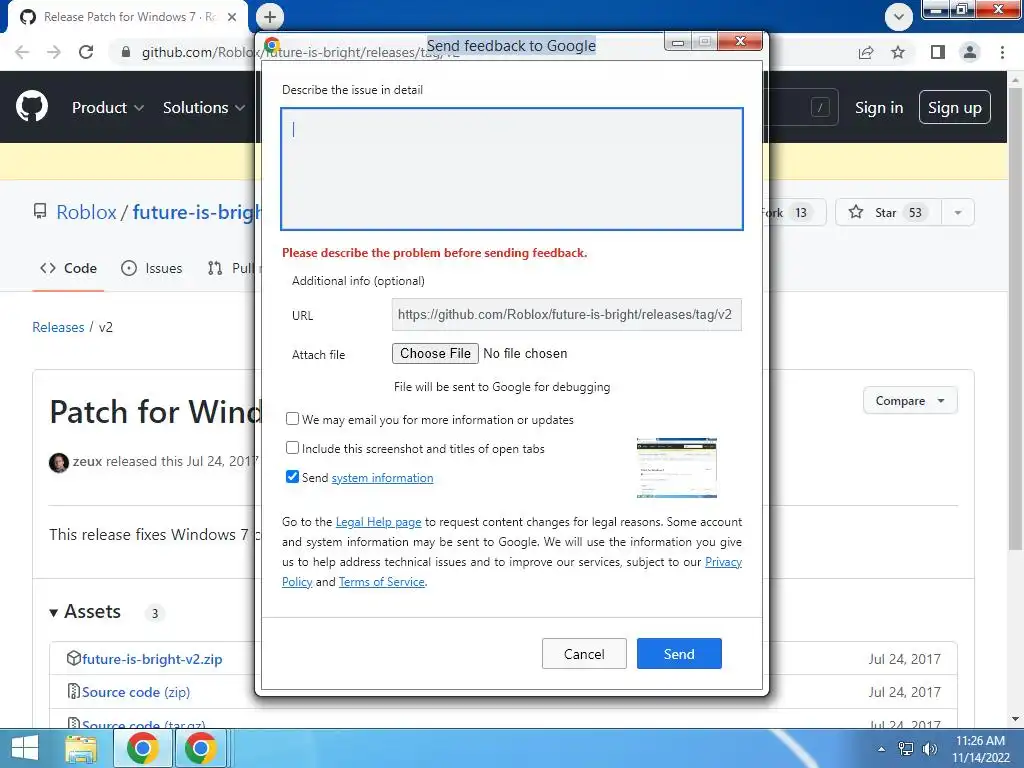Click the second Chrome taskbar icon
The width and height of the screenshot is (1024, 768).
pos(200,748)
